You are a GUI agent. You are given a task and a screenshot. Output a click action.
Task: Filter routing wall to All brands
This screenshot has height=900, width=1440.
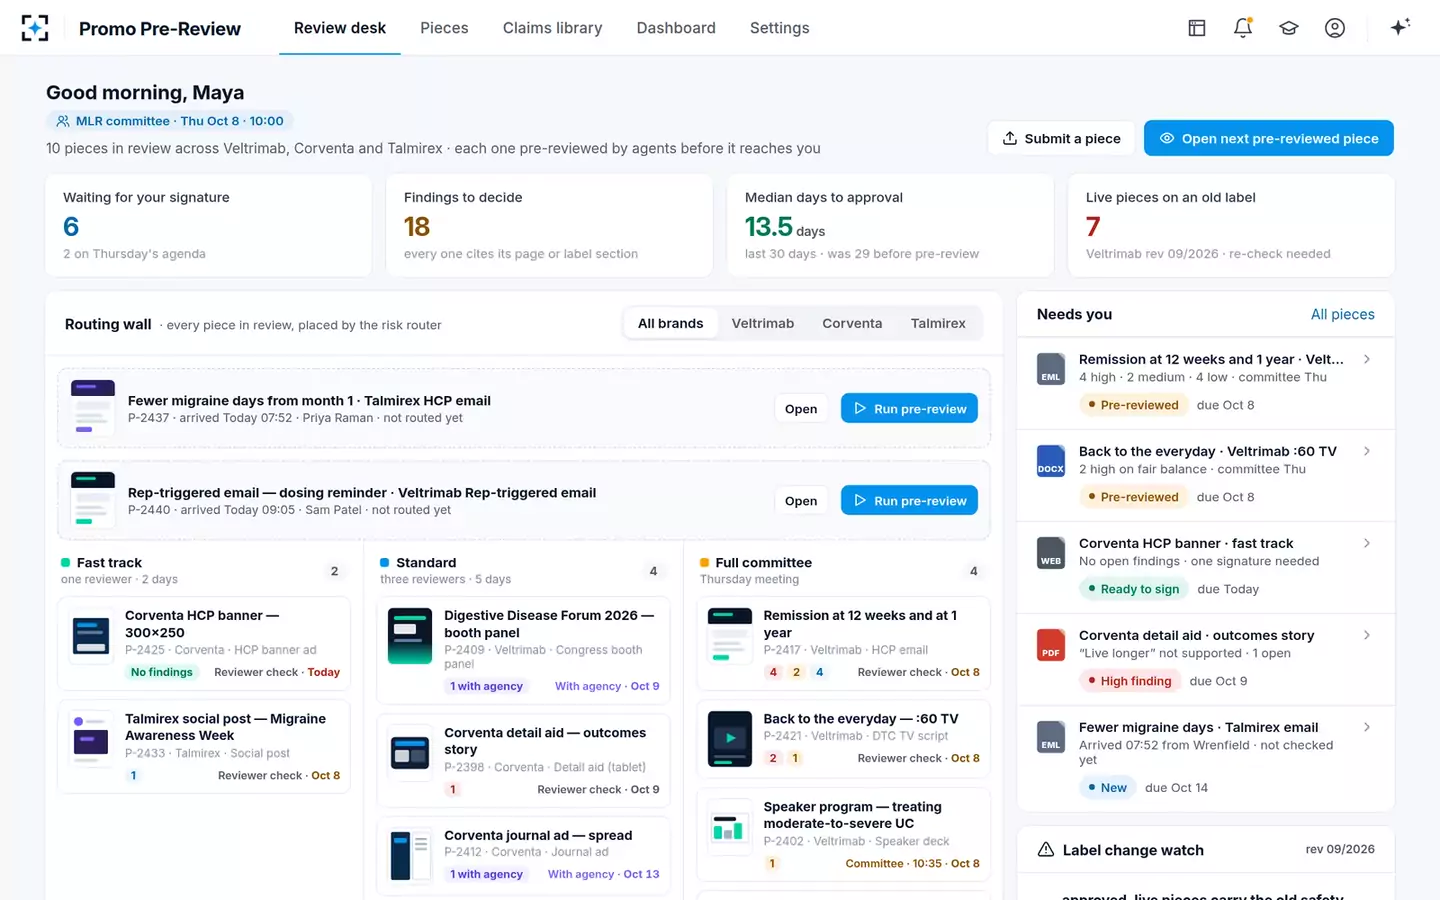671,323
